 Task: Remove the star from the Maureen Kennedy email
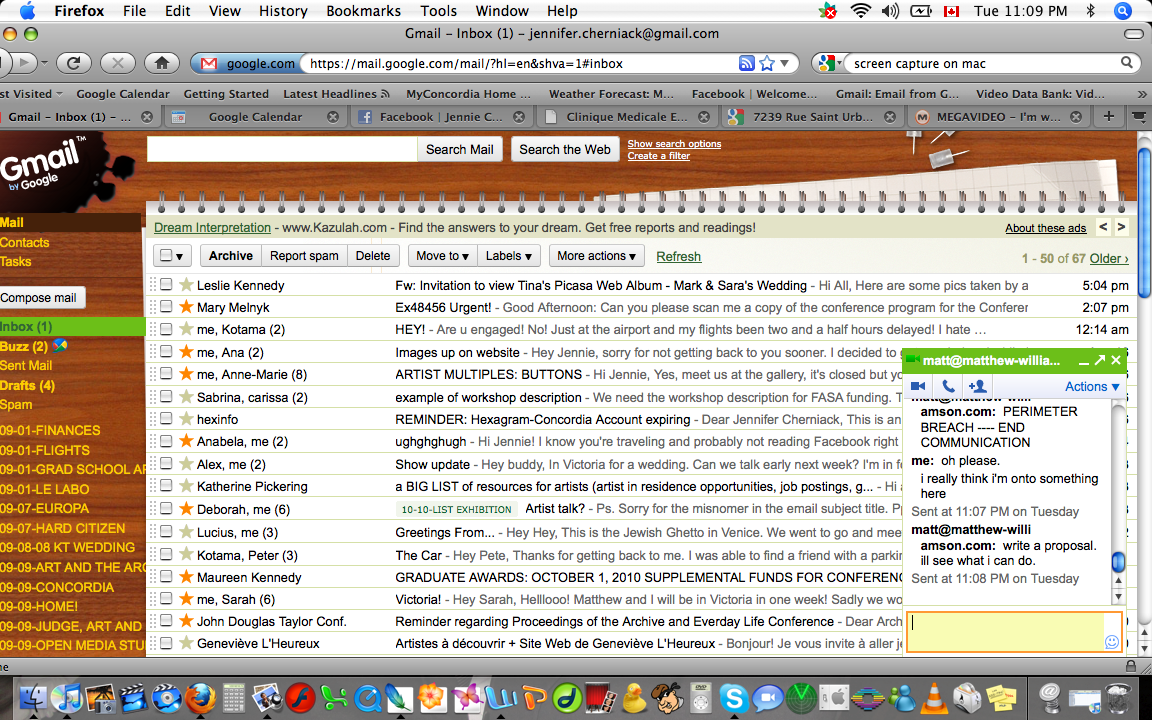point(187,576)
